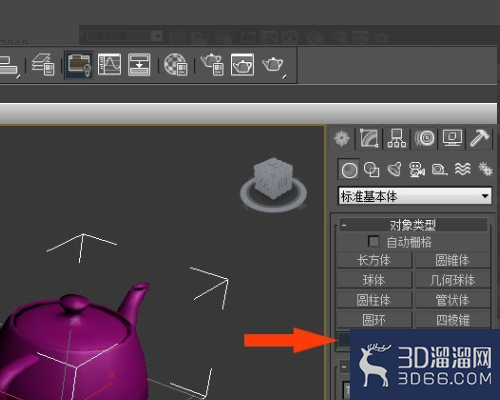
Task: Select the Space Warps wave icon
Action: [x=463, y=170]
